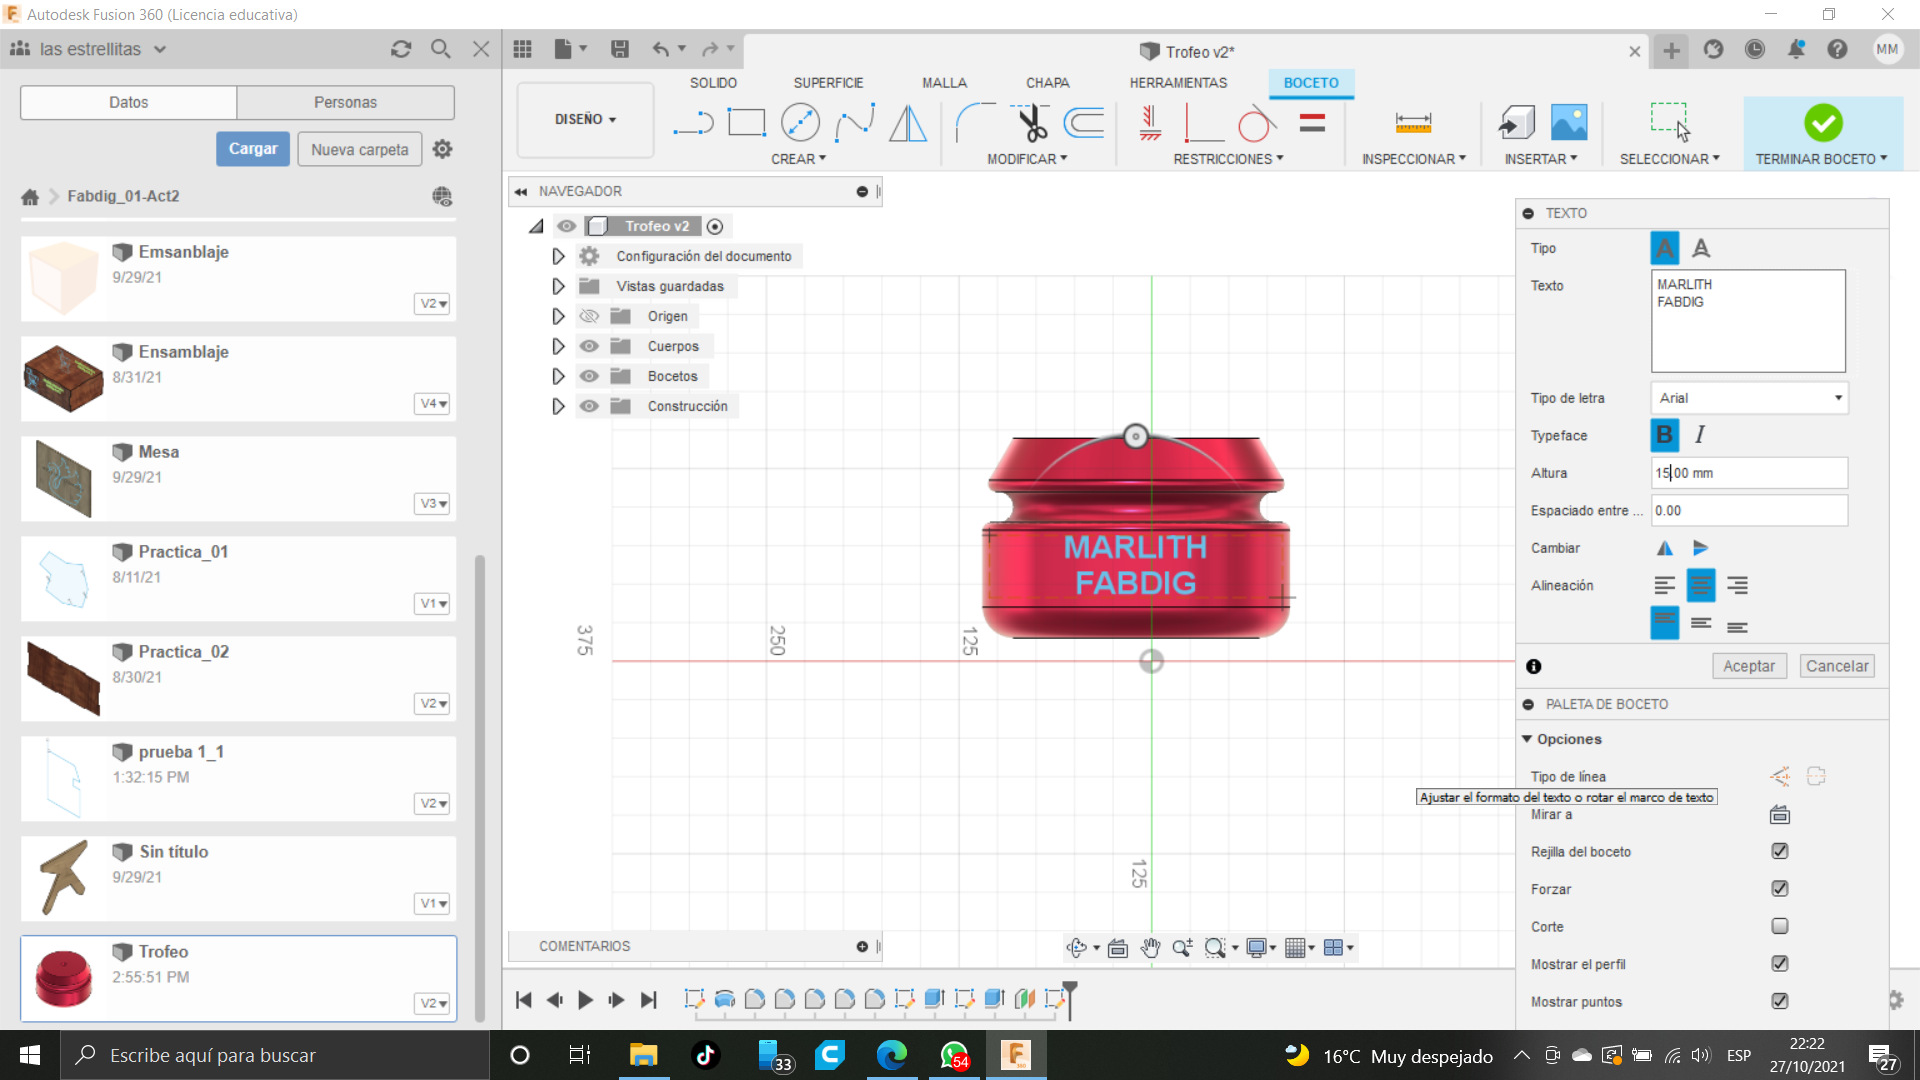Open the Tipo de letra Arial dropdown

pyautogui.click(x=1748, y=398)
